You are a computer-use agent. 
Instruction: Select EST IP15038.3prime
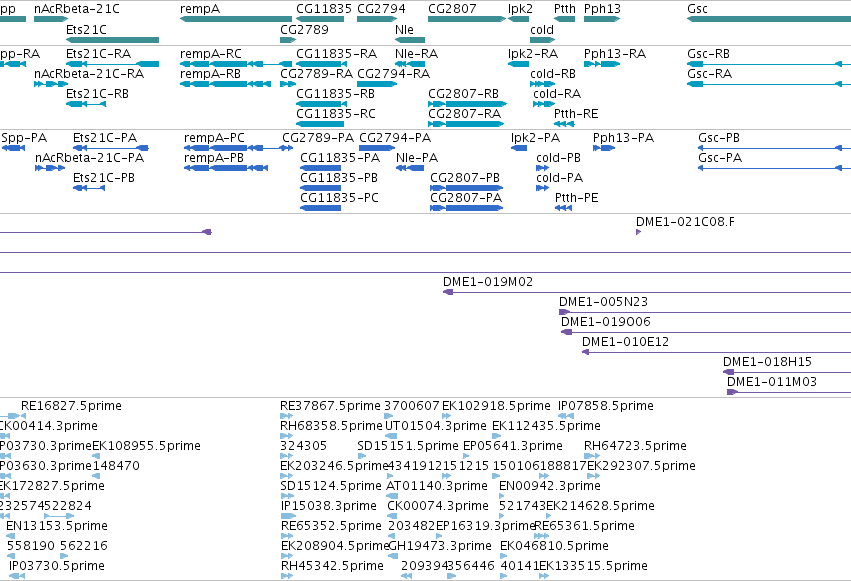point(328,506)
